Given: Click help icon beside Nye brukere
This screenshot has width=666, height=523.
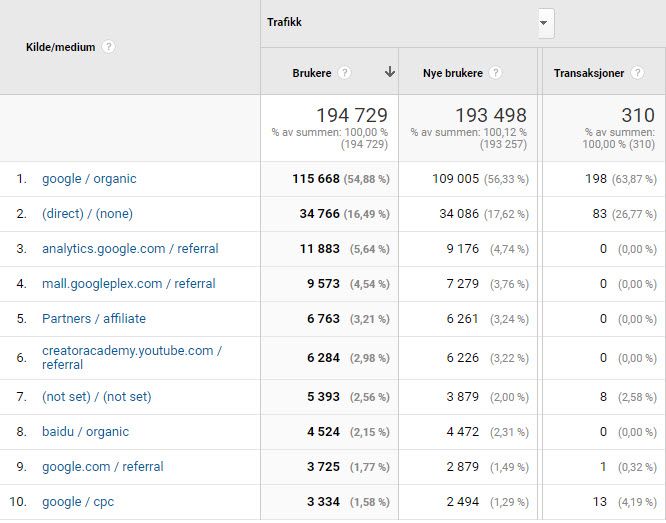Looking at the screenshot, I should (x=495, y=73).
